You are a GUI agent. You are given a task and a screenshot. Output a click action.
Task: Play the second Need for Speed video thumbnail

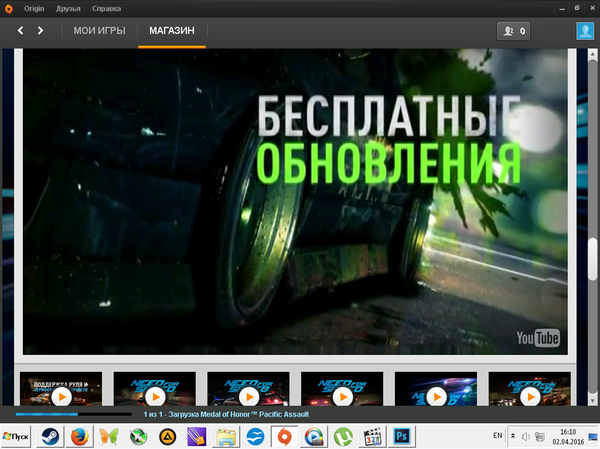pyautogui.click(x=155, y=389)
